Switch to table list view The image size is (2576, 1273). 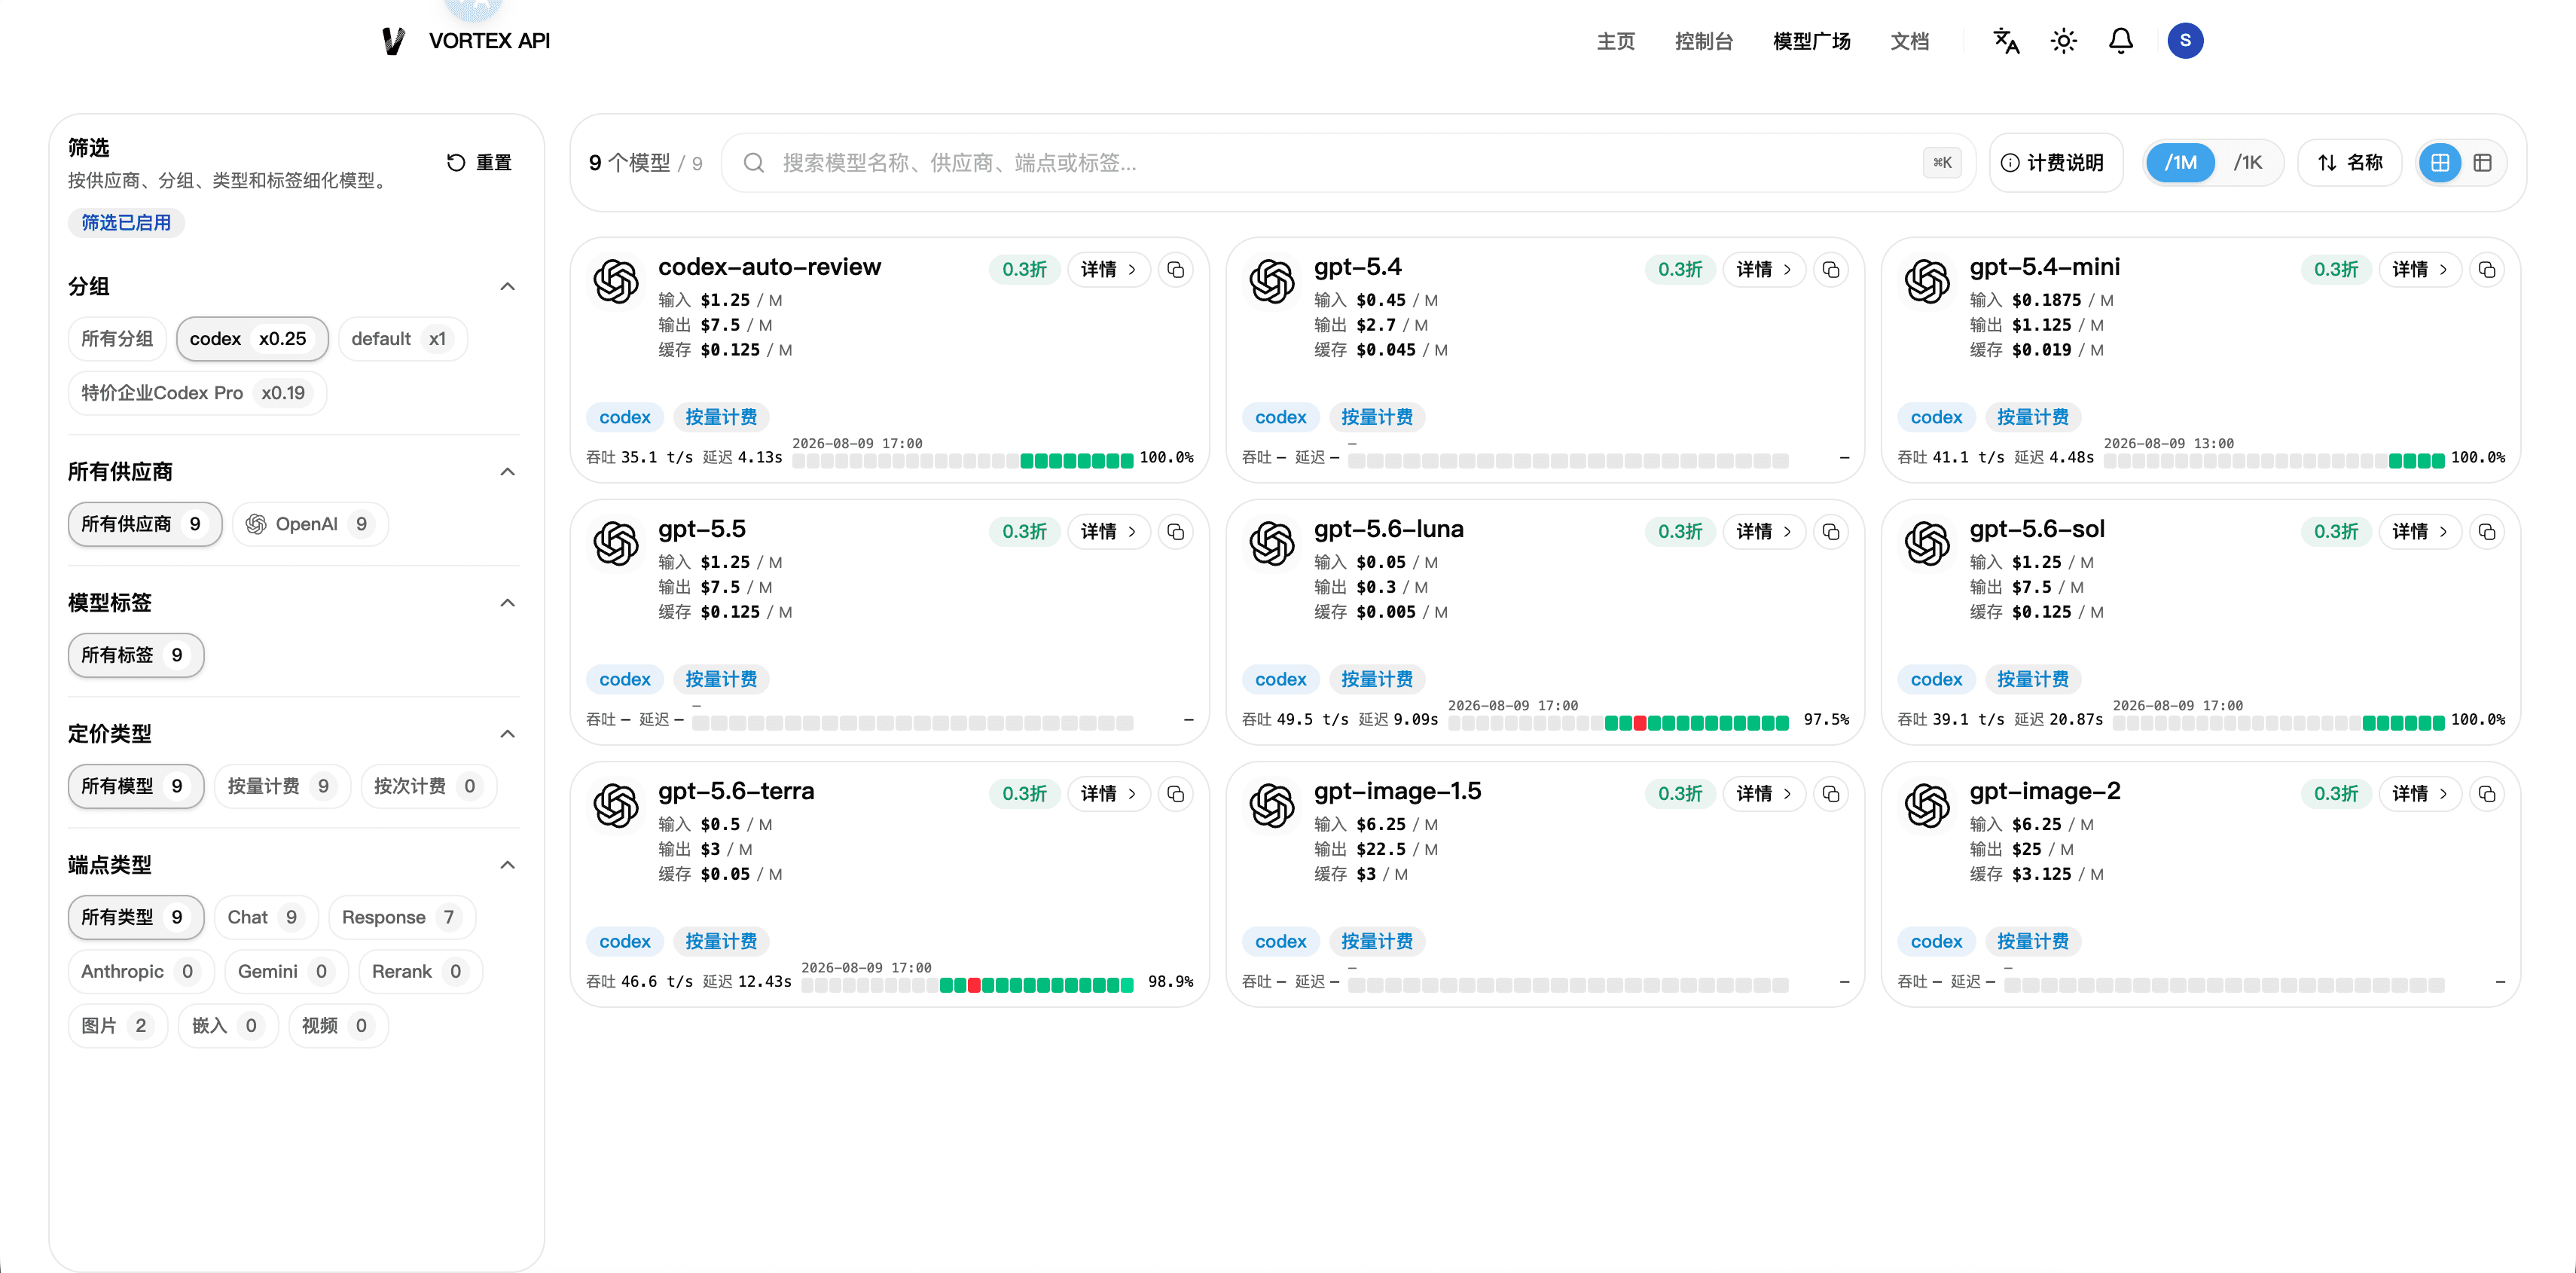[2482, 163]
